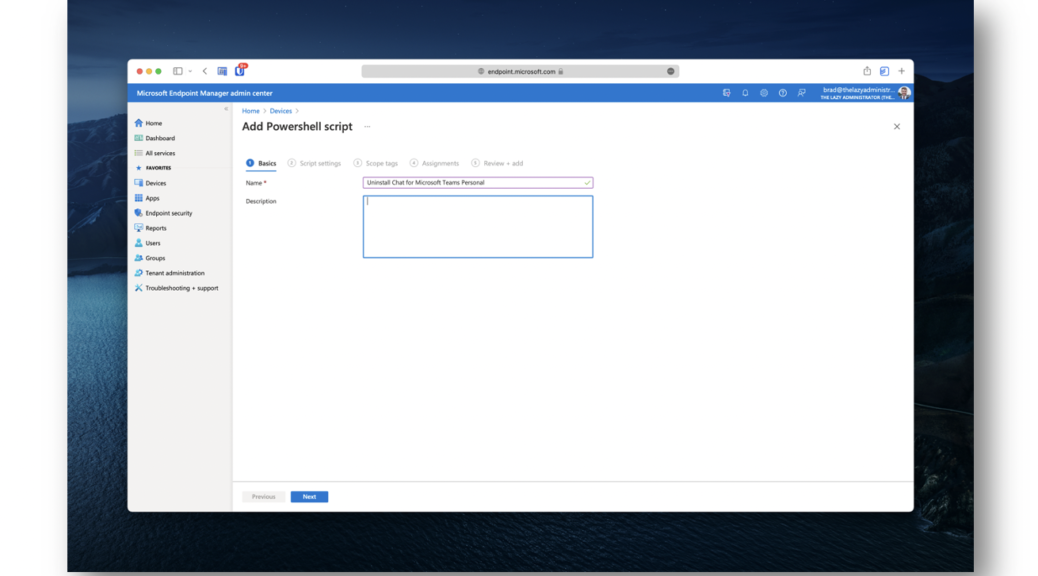Click the Next button
This screenshot has width=1038, height=576.
pos(309,497)
